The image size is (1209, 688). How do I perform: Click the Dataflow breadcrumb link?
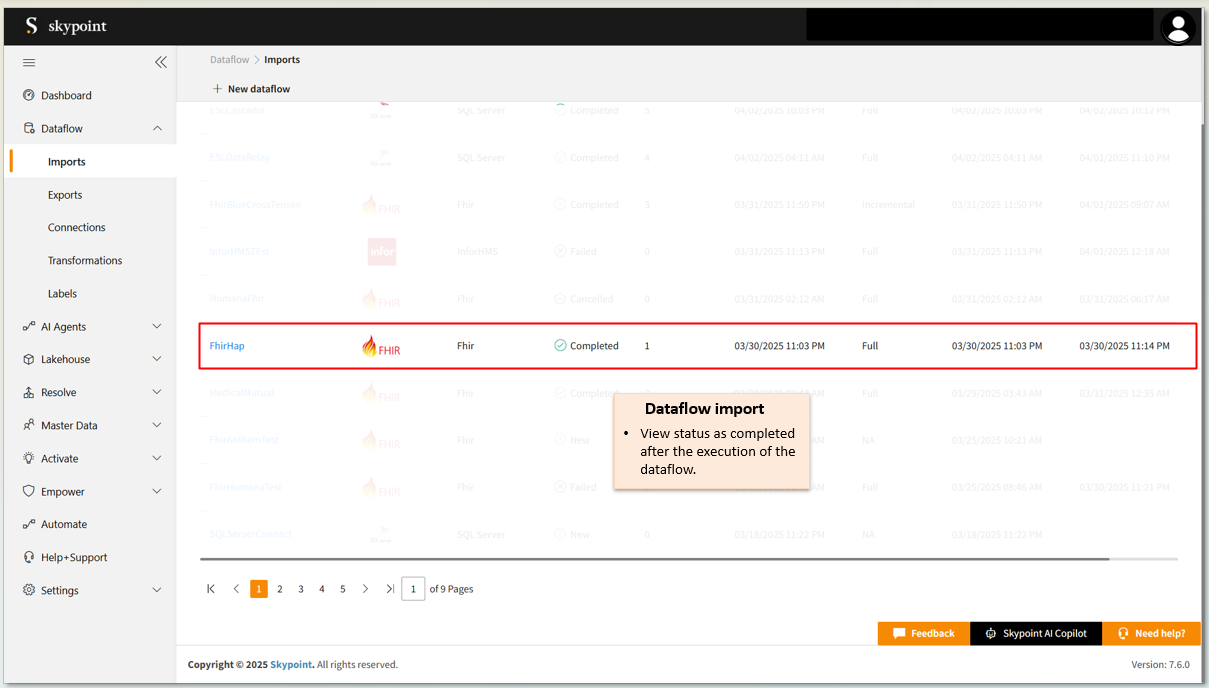[x=230, y=60]
